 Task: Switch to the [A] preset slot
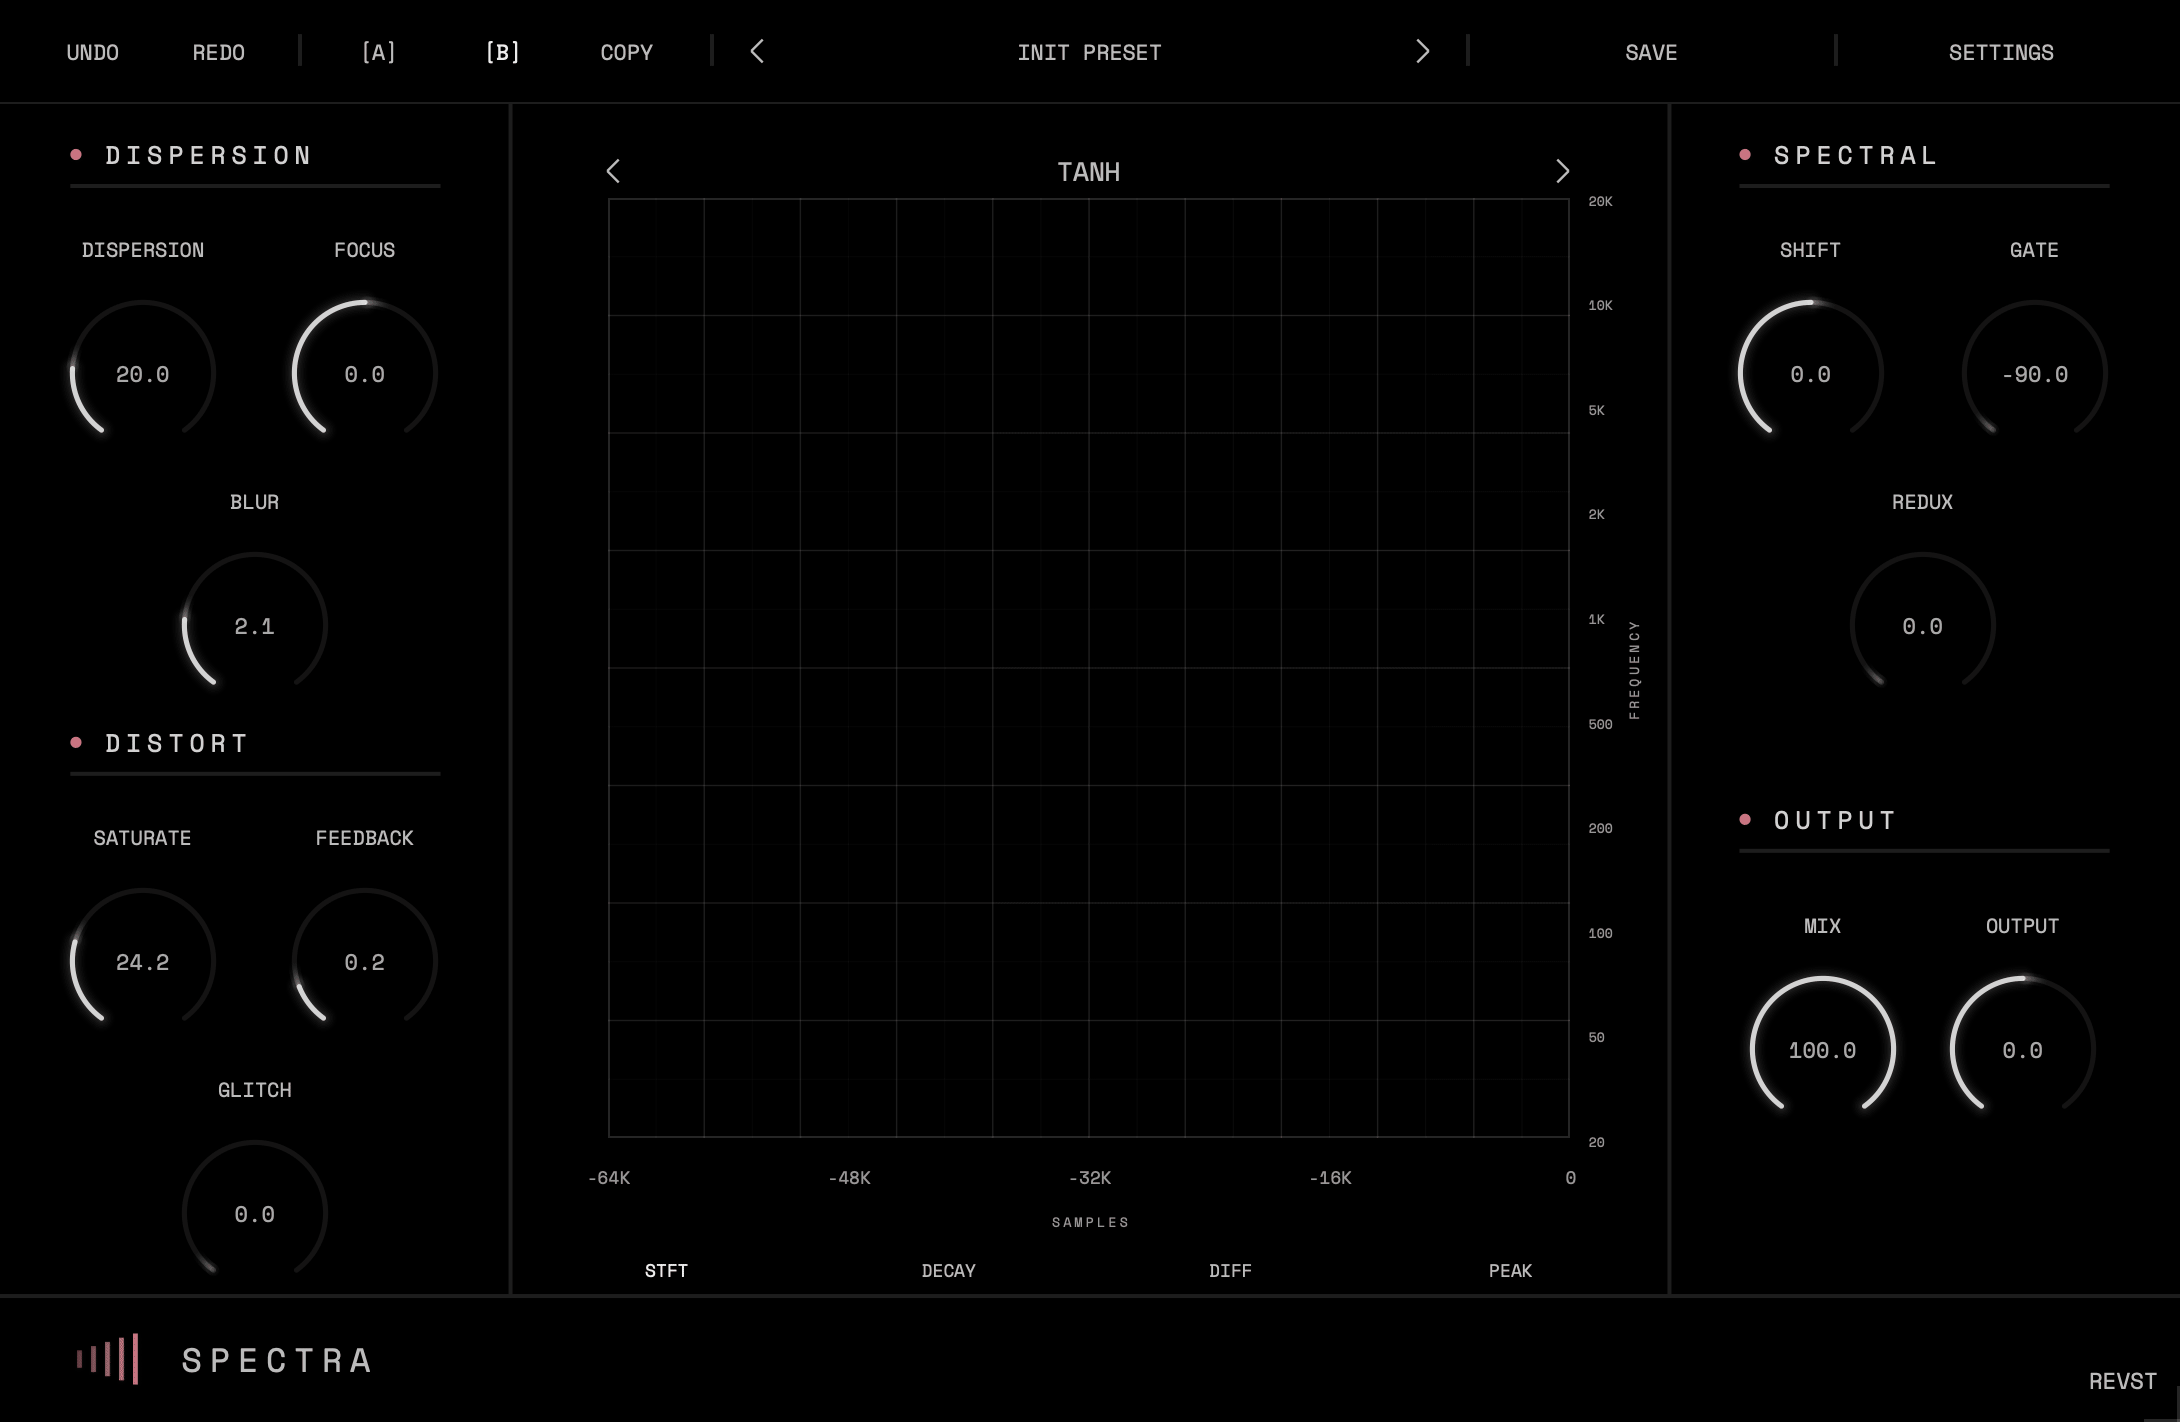point(378,52)
